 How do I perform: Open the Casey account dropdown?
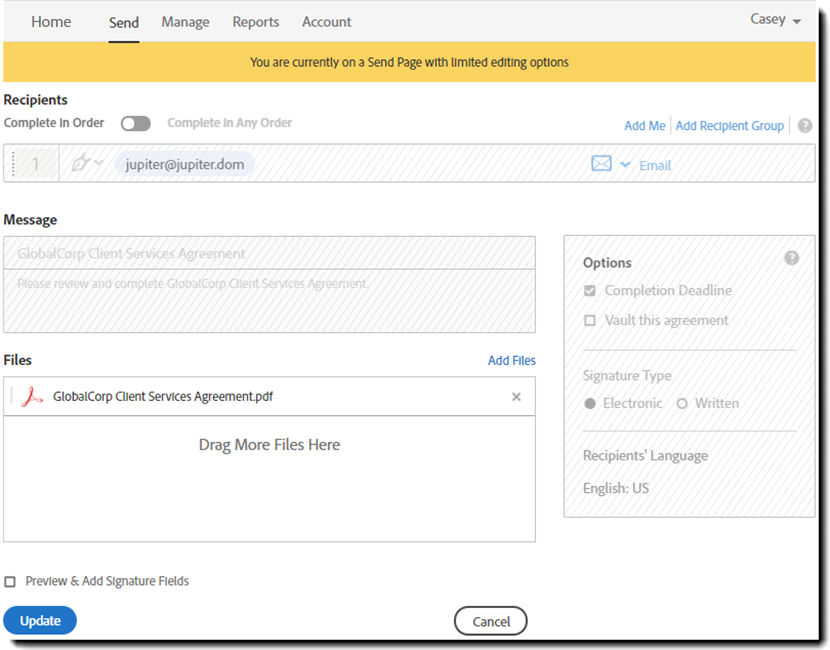coord(775,20)
